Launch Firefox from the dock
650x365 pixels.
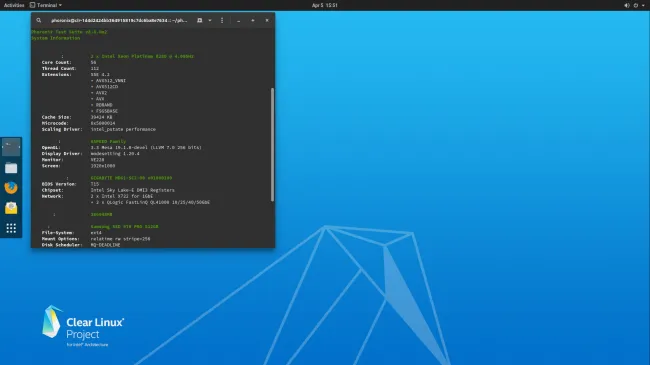tap(11, 188)
